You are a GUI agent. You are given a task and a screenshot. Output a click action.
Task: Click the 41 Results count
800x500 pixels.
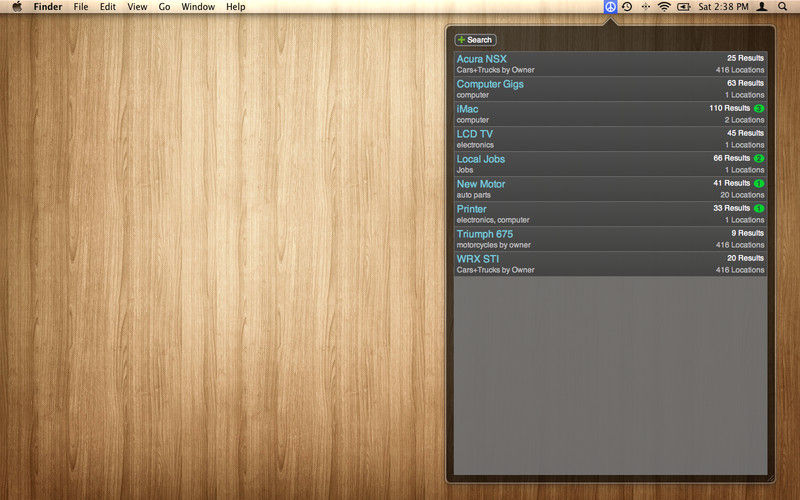point(732,183)
